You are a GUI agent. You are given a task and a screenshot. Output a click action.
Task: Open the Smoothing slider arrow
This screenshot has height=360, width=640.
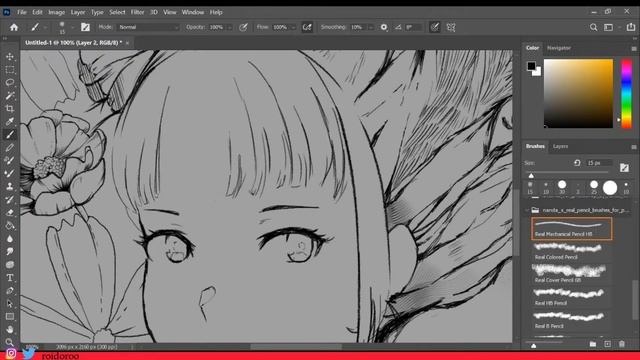point(370,27)
